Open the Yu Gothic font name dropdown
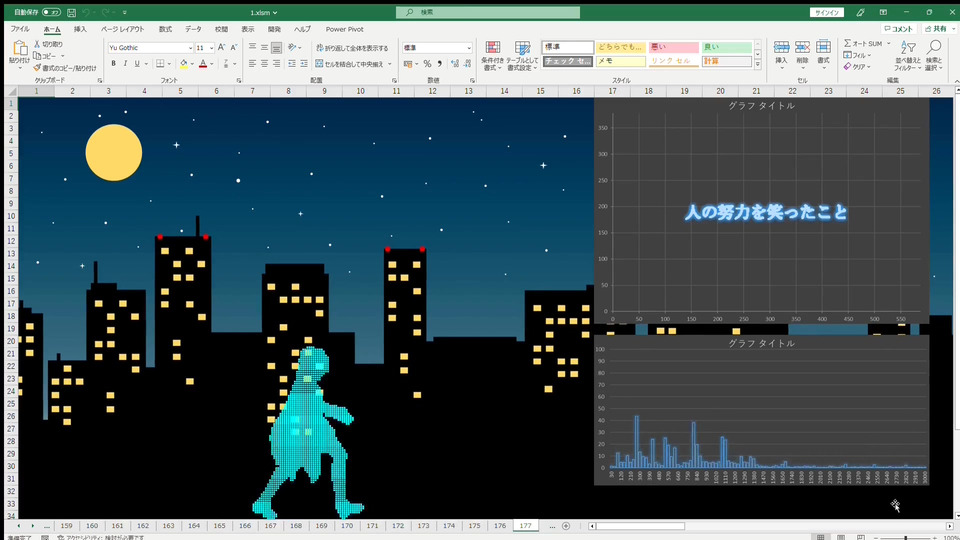960x540 pixels. pos(190,48)
